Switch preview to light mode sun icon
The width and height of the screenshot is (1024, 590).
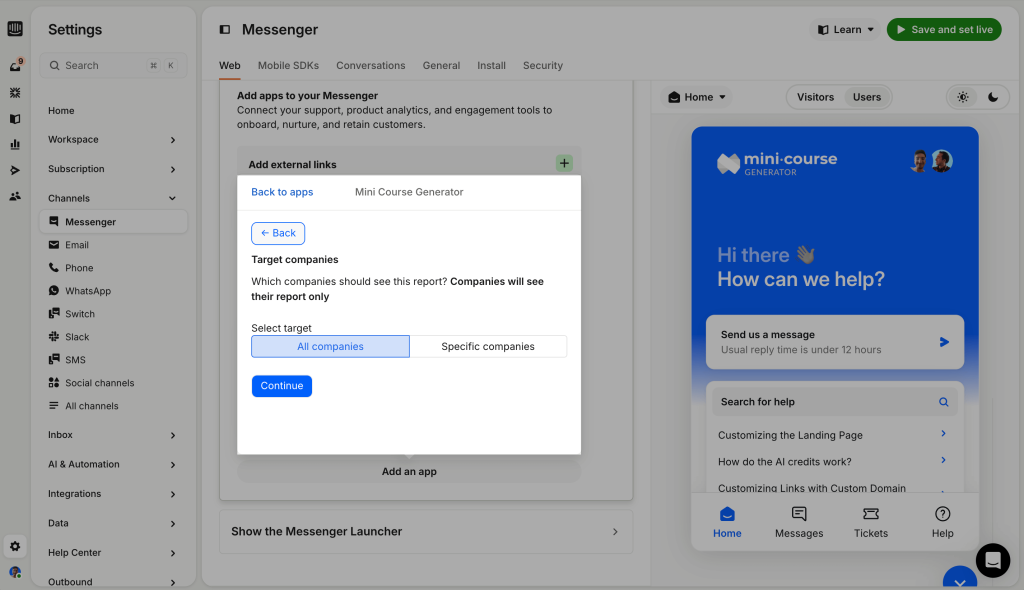pos(963,97)
